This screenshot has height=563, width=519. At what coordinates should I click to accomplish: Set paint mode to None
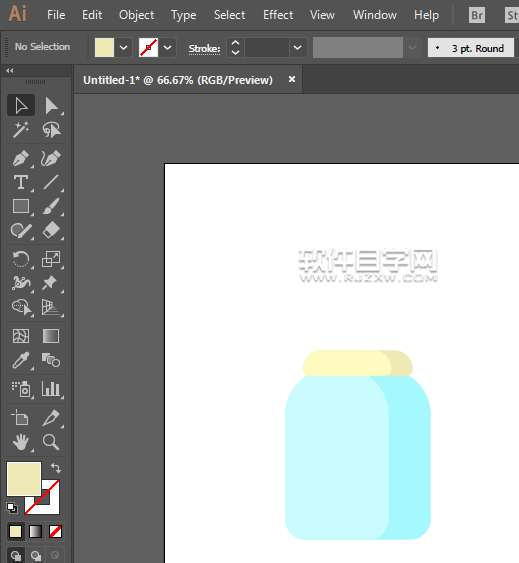55,531
